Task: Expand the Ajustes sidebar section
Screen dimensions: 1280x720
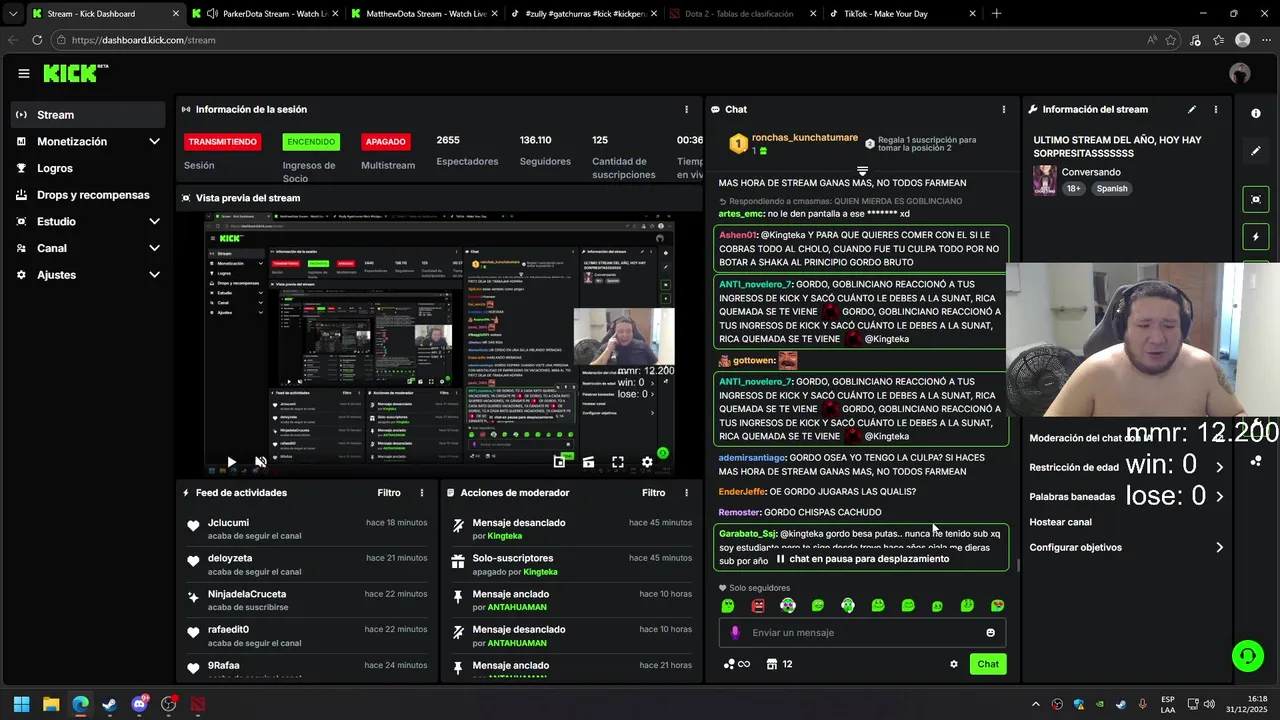Action: point(154,275)
